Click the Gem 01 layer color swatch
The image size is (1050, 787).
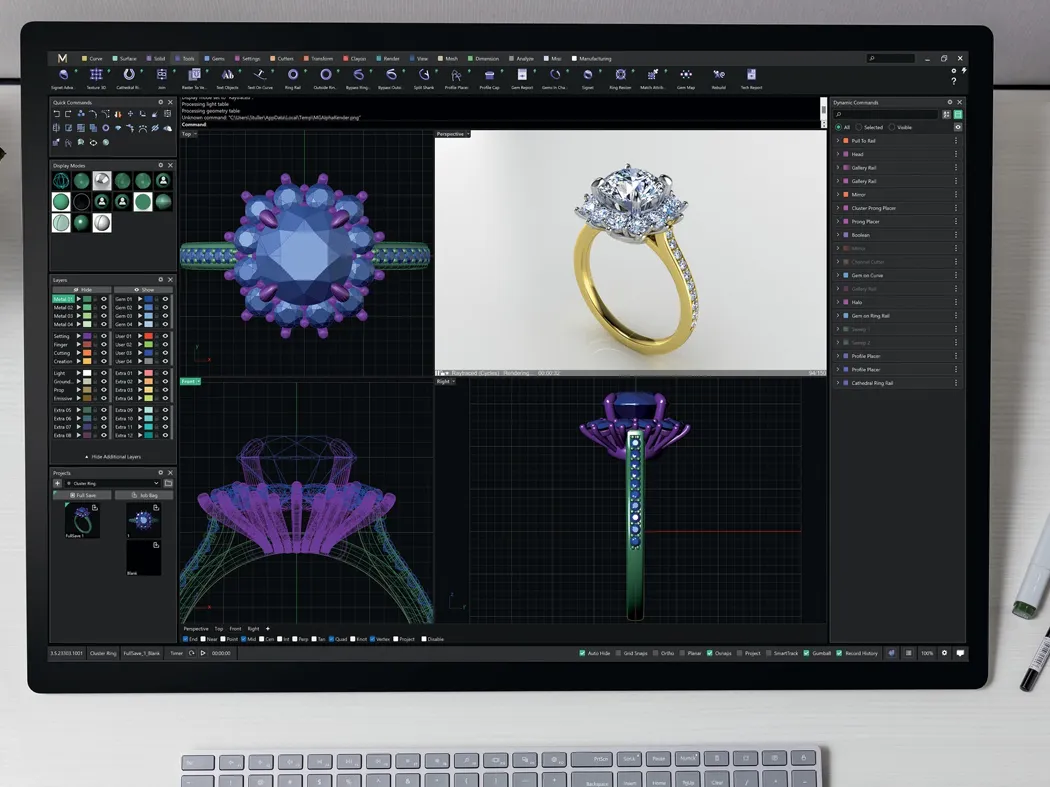[148, 299]
